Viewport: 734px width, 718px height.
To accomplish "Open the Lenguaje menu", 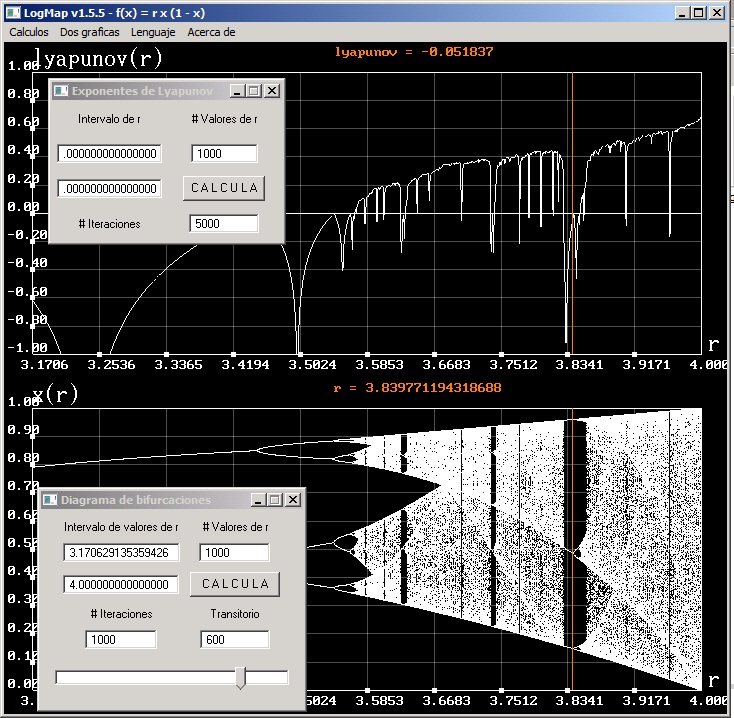I will [153, 32].
